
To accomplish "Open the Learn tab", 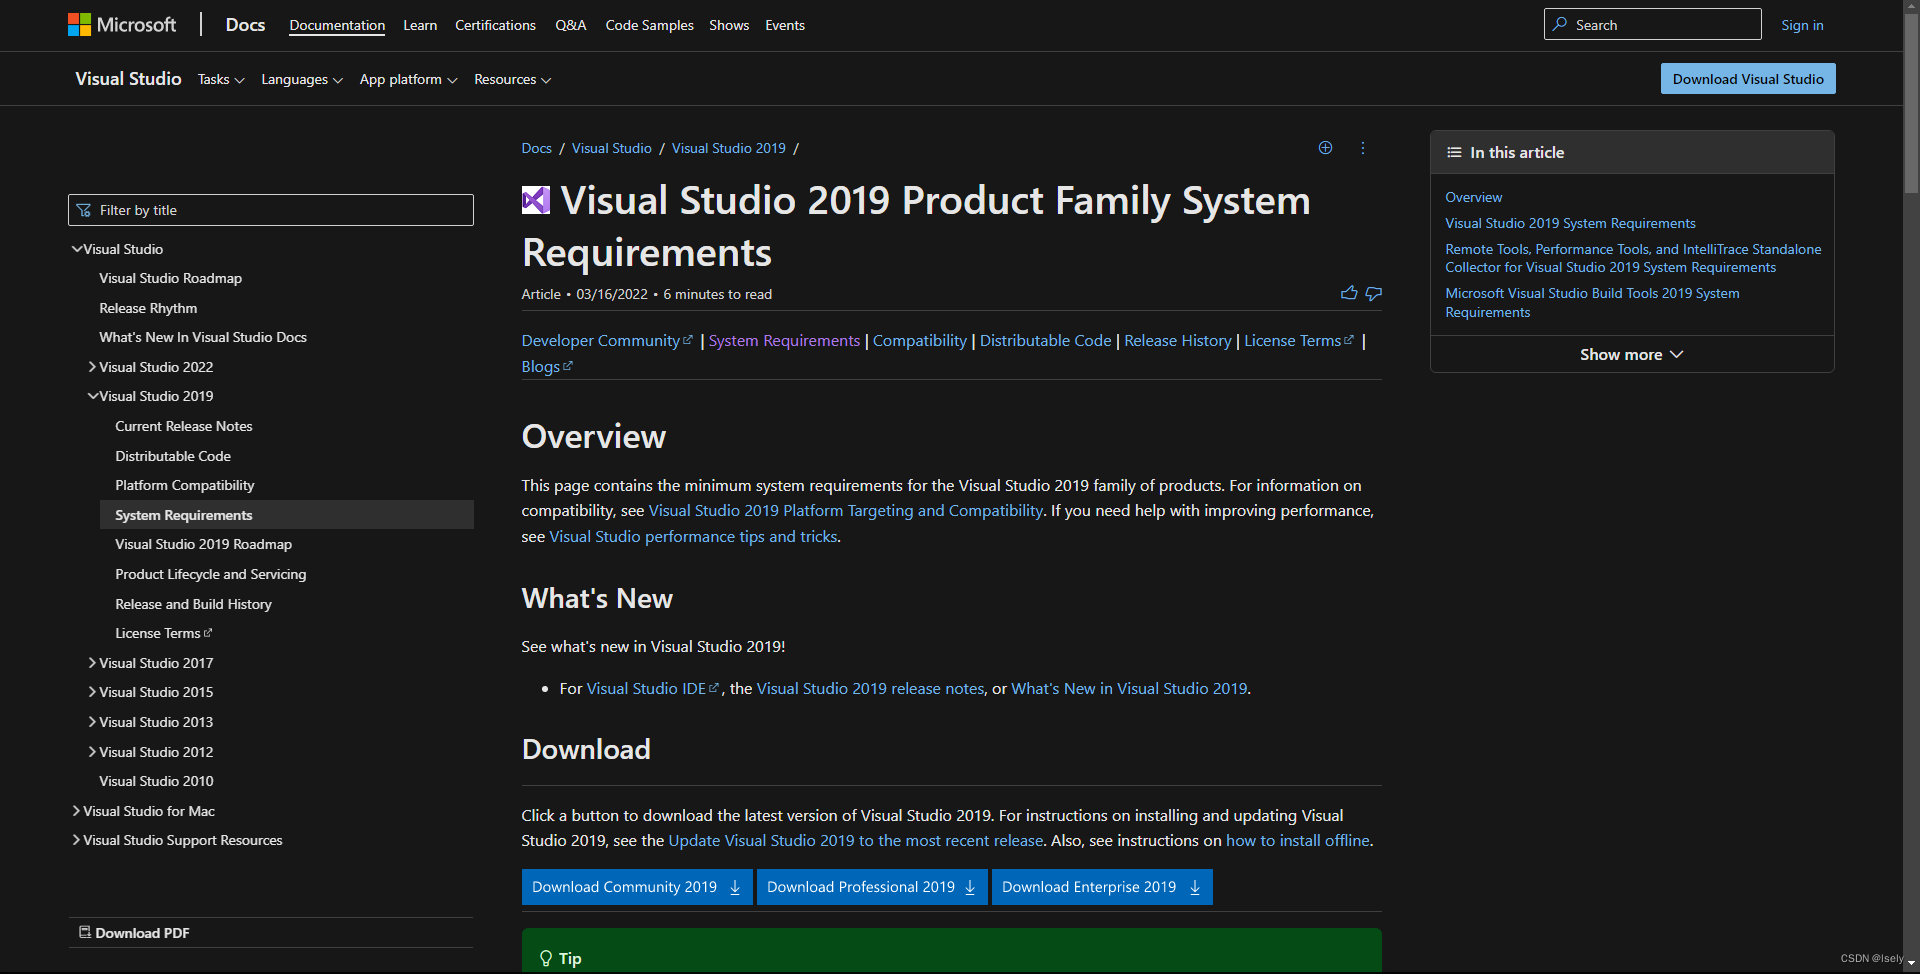I will (420, 25).
